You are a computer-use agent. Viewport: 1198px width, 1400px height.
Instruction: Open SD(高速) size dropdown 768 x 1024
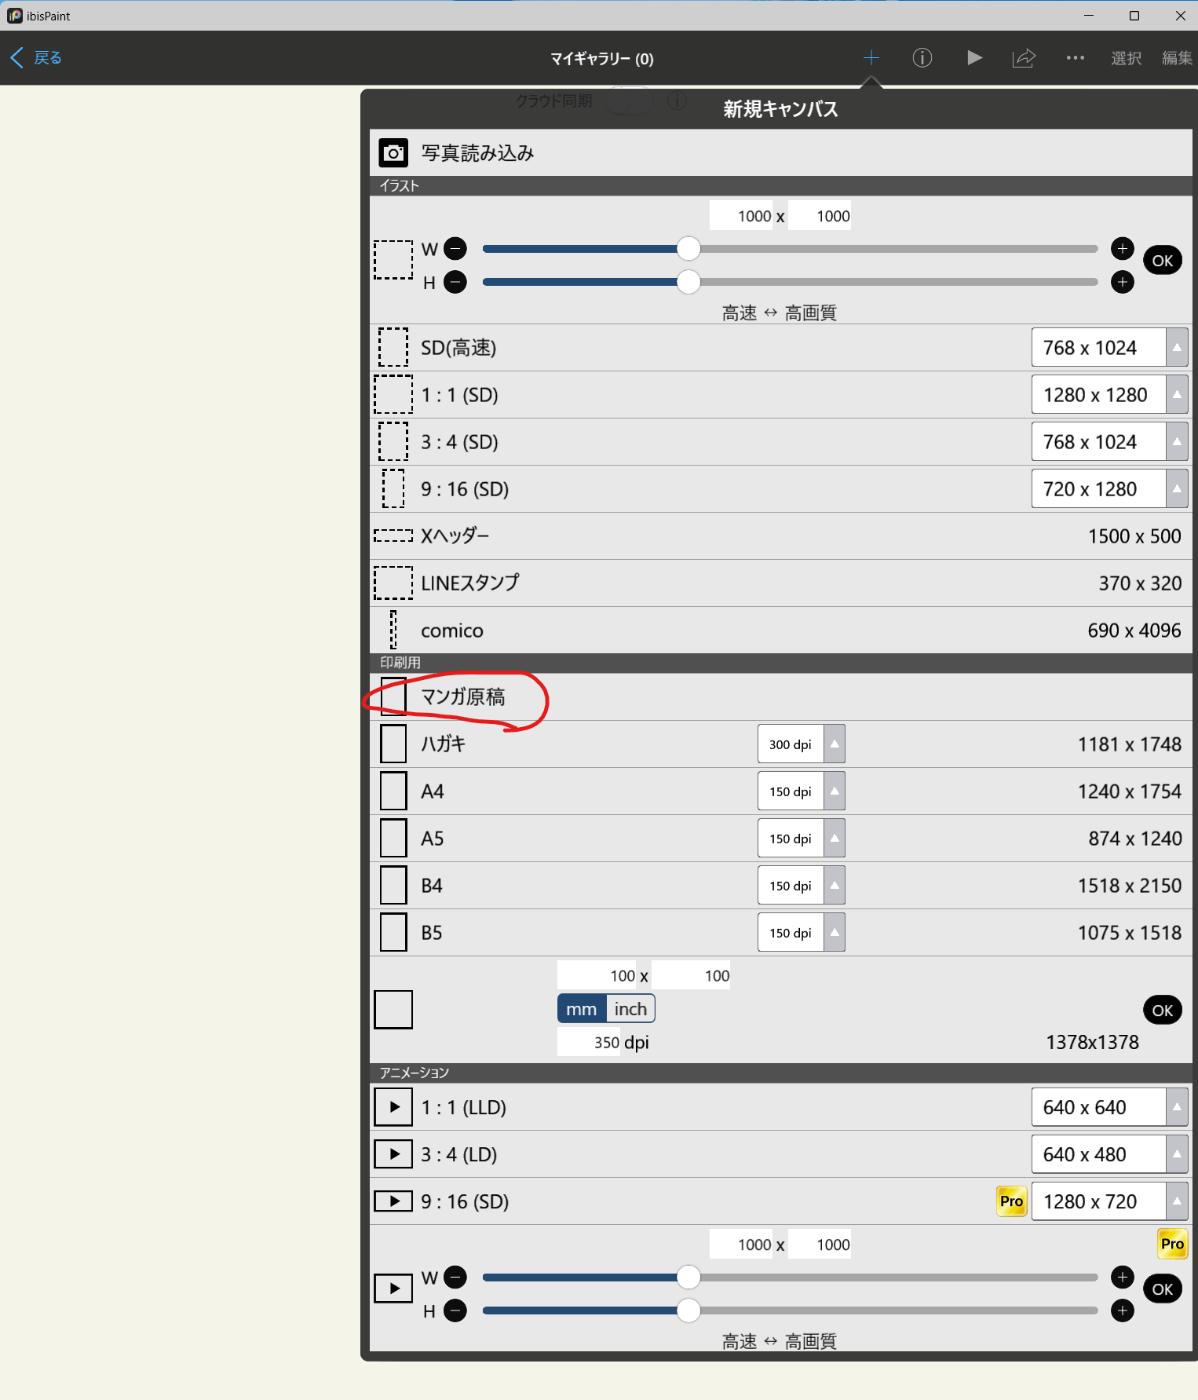pyautogui.click(x=1109, y=347)
